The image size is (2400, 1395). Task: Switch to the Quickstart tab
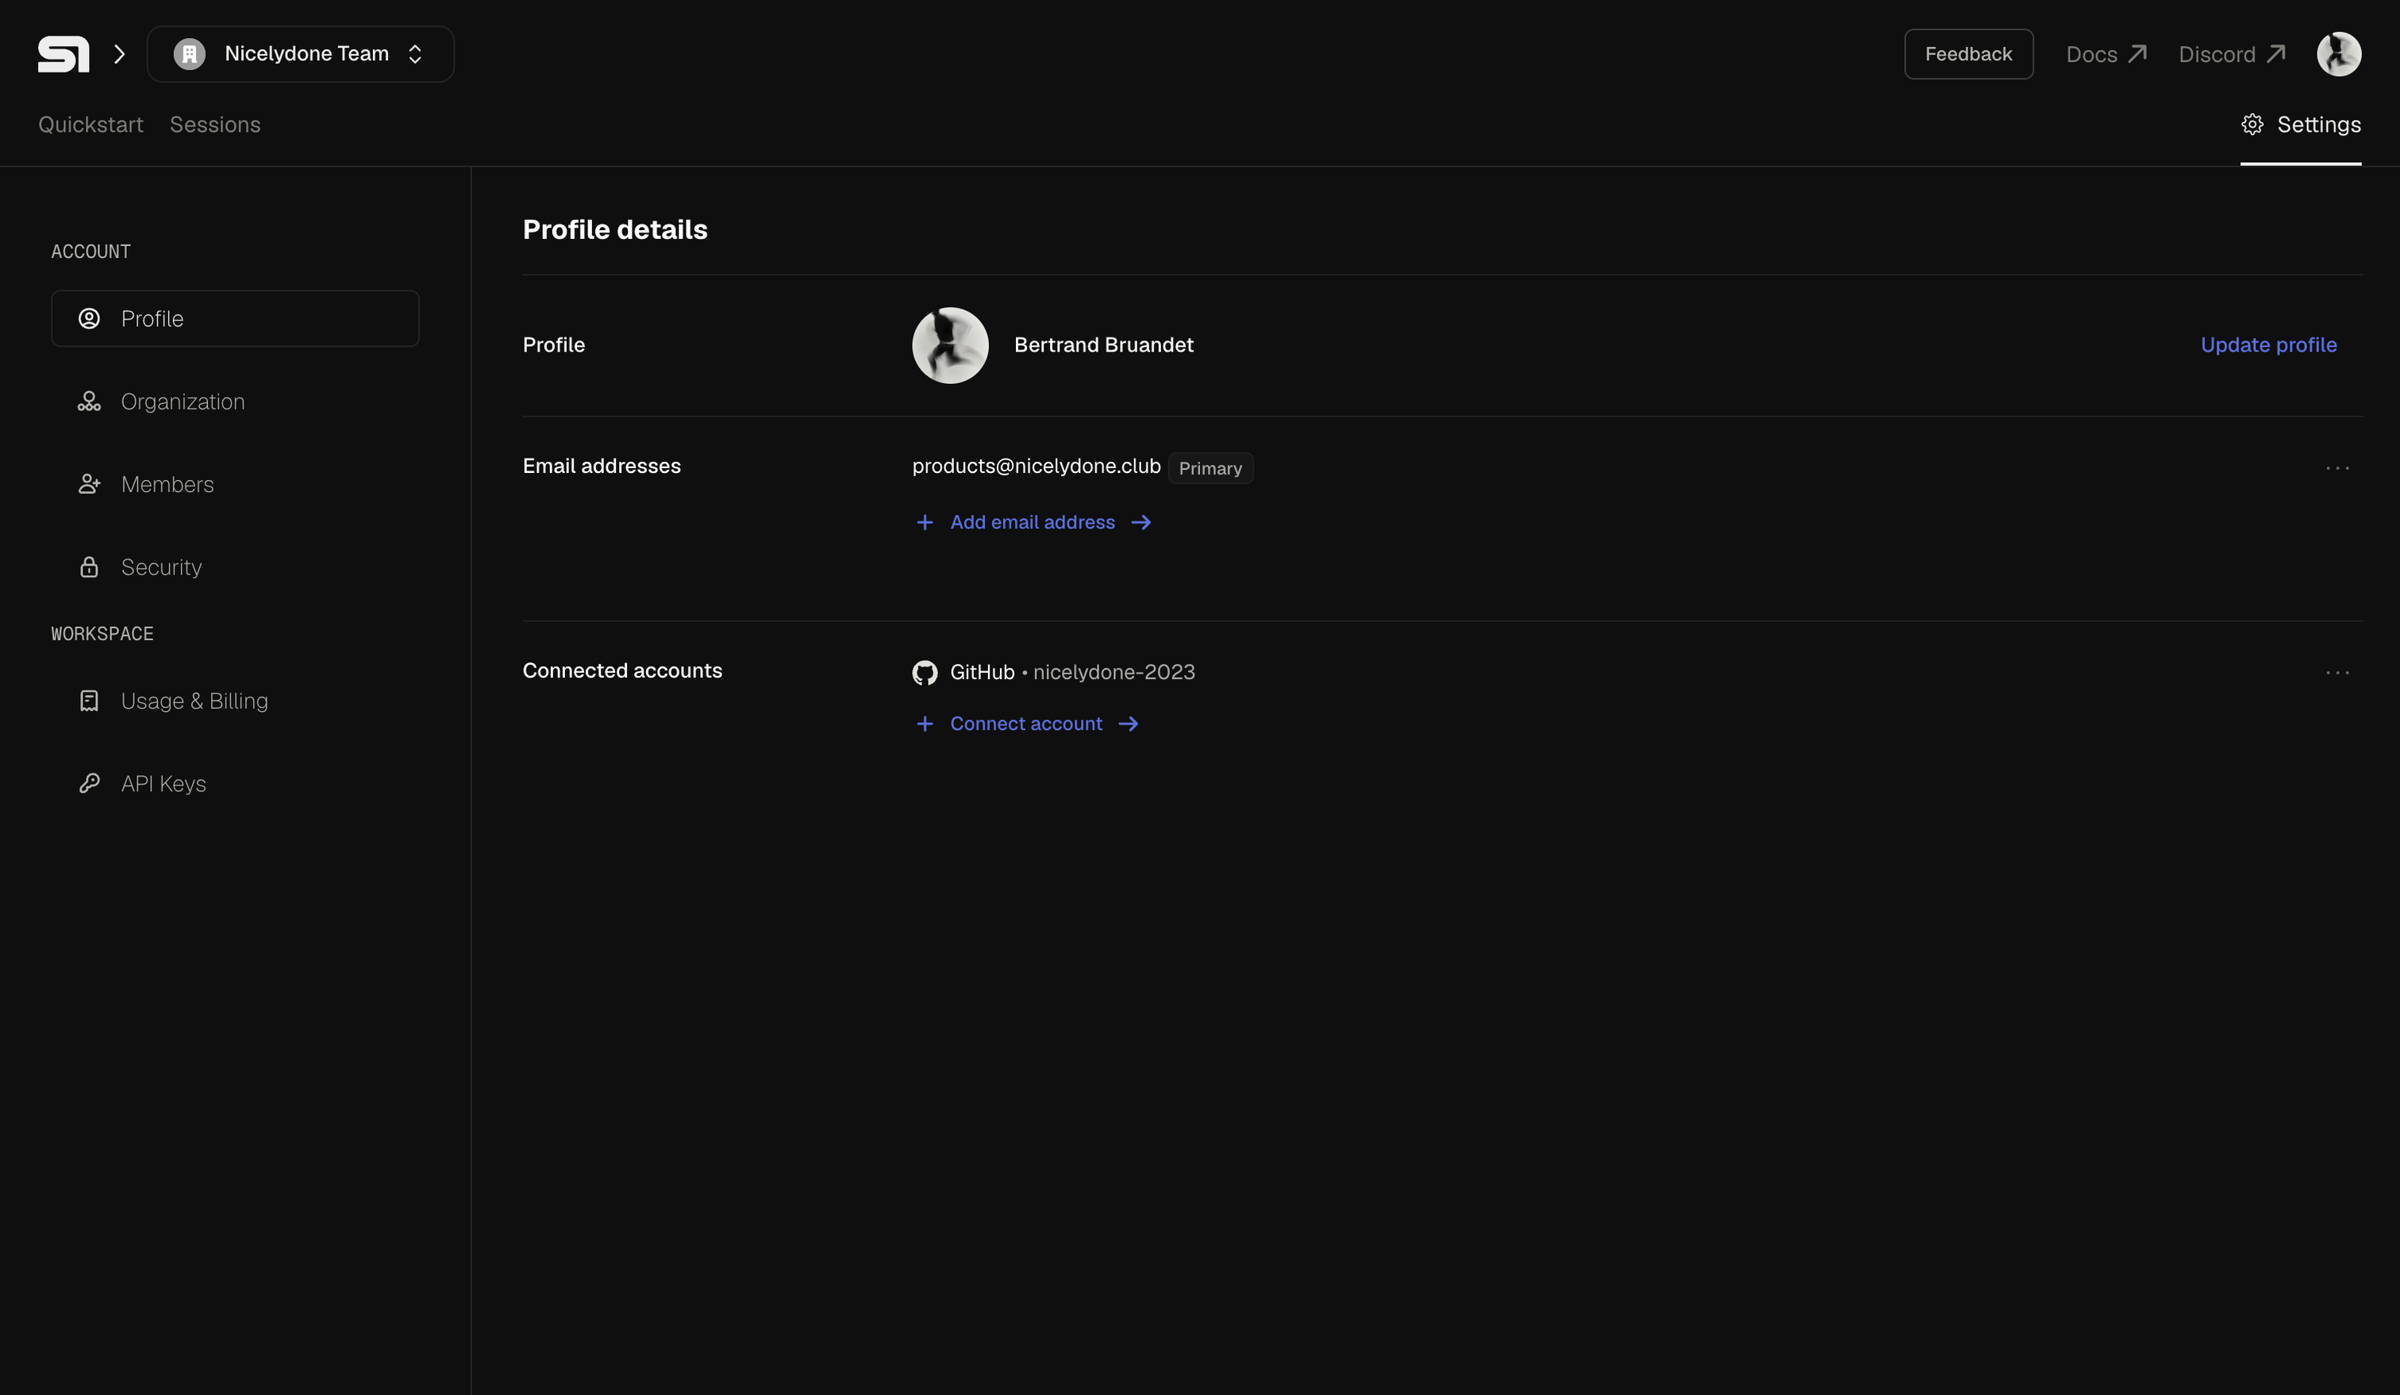coord(91,125)
